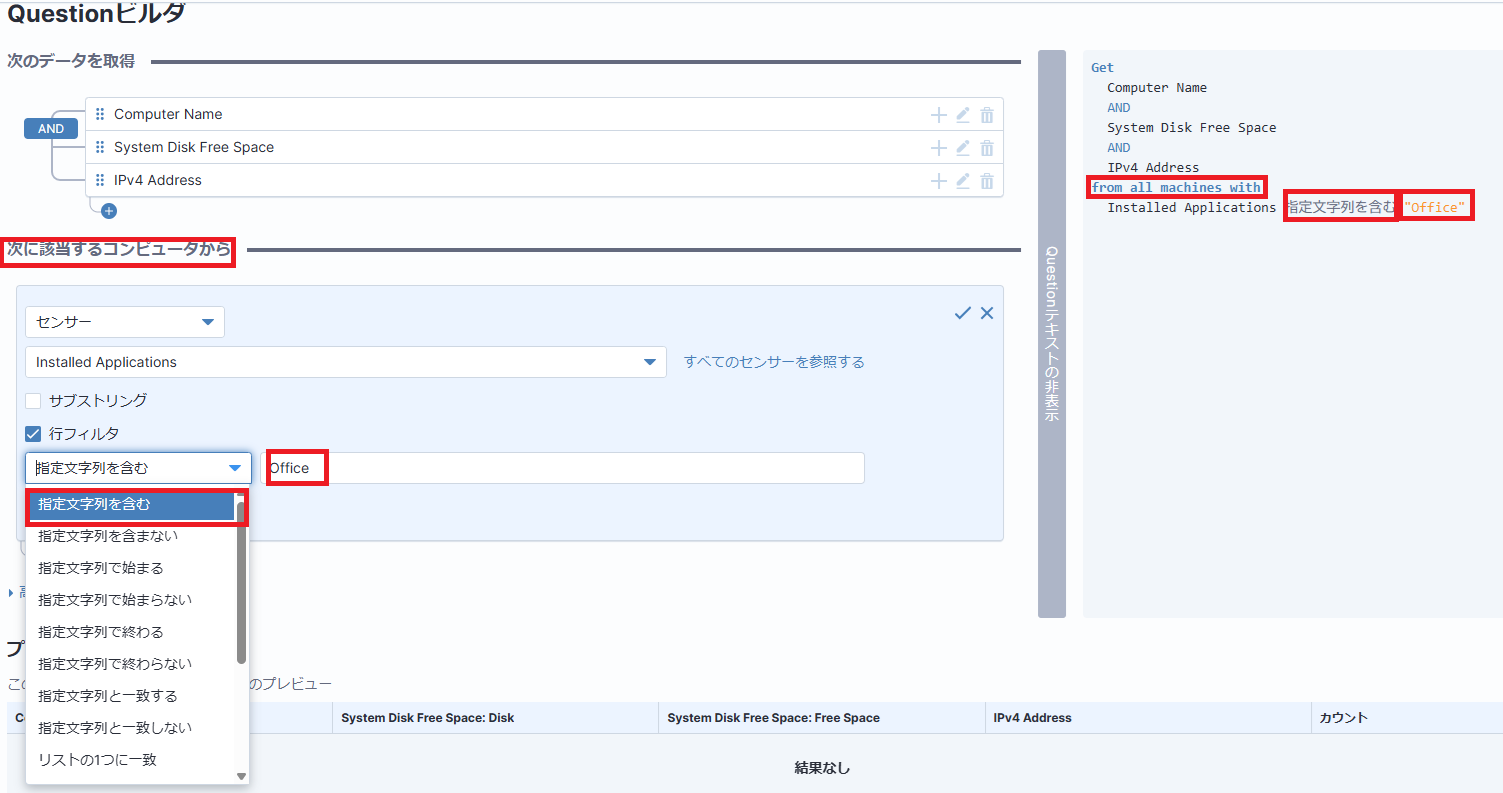1503x793 pixels.
Task: Select 指定文字列で始まる option
Action: point(131,568)
